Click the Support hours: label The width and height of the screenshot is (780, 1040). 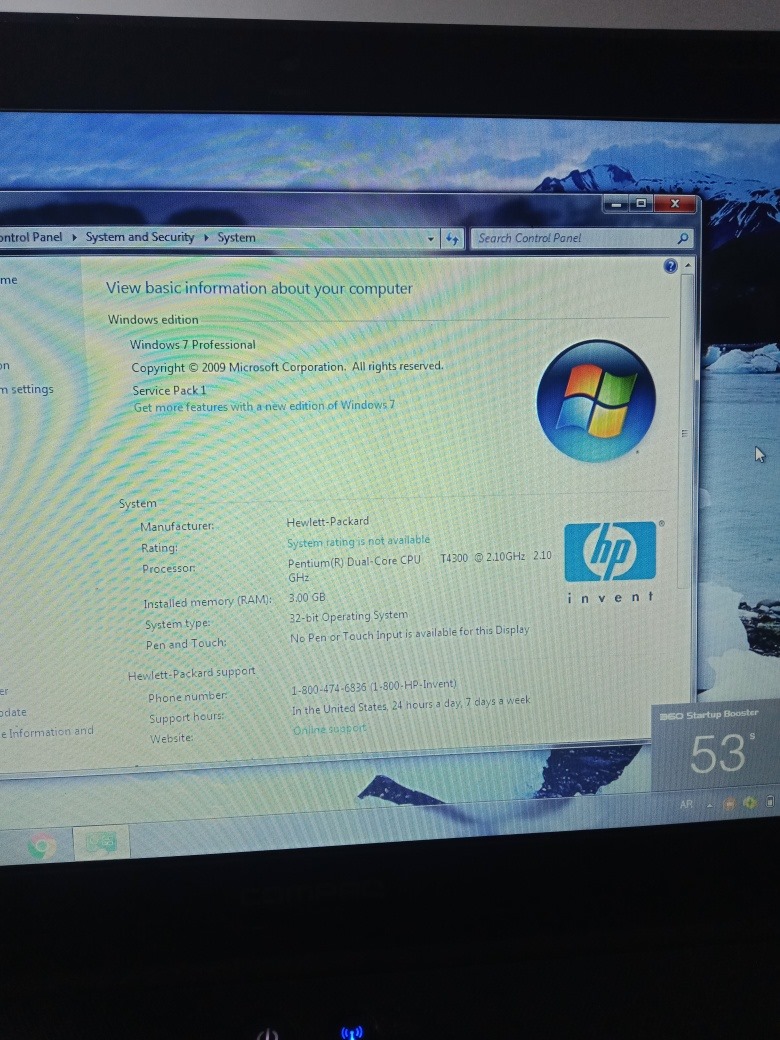point(186,717)
